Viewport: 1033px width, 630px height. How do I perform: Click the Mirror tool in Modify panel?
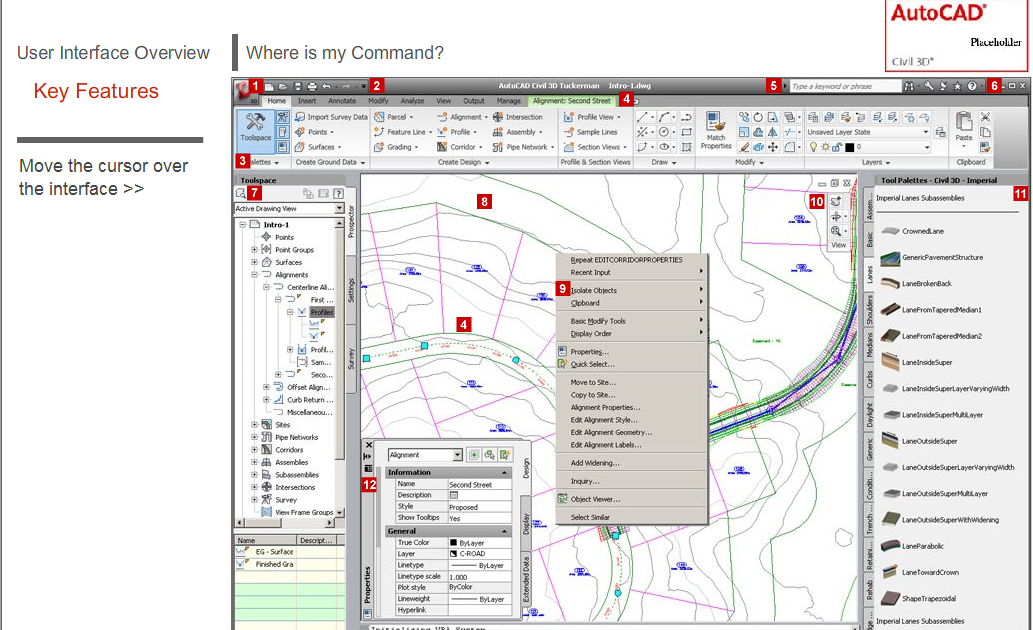click(x=773, y=132)
